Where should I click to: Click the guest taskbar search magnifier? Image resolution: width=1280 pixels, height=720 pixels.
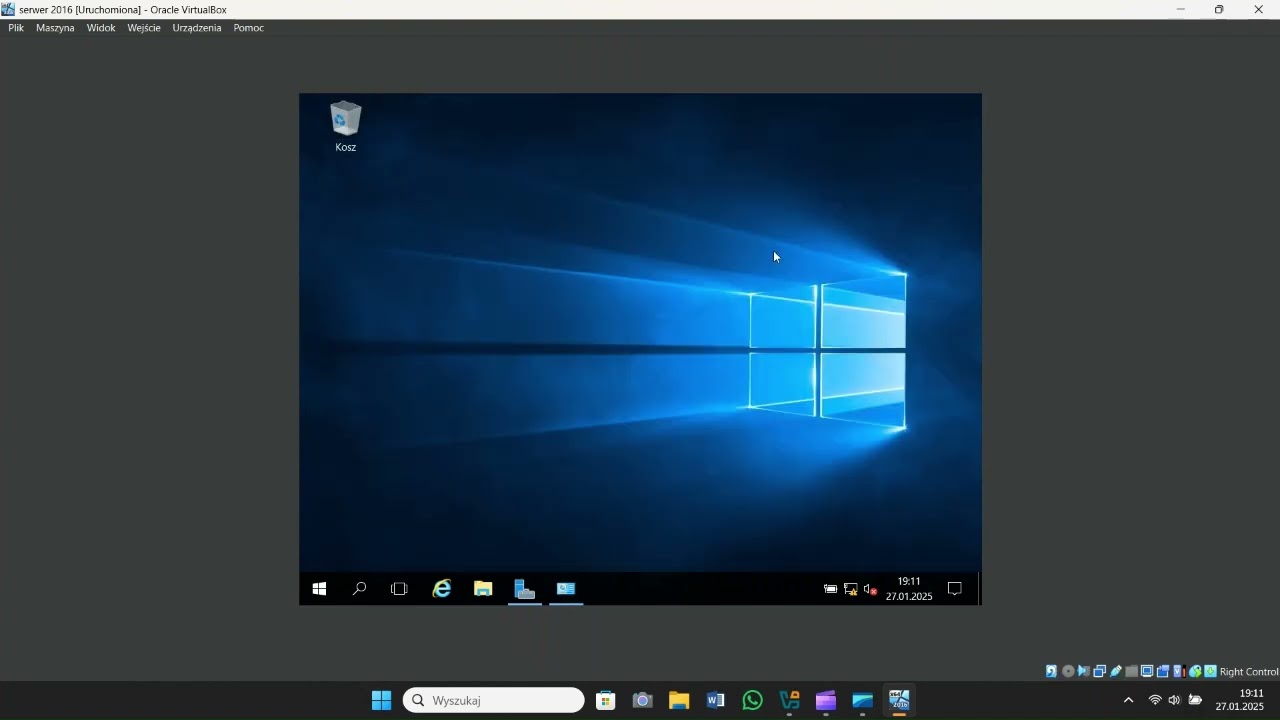[x=359, y=589]
